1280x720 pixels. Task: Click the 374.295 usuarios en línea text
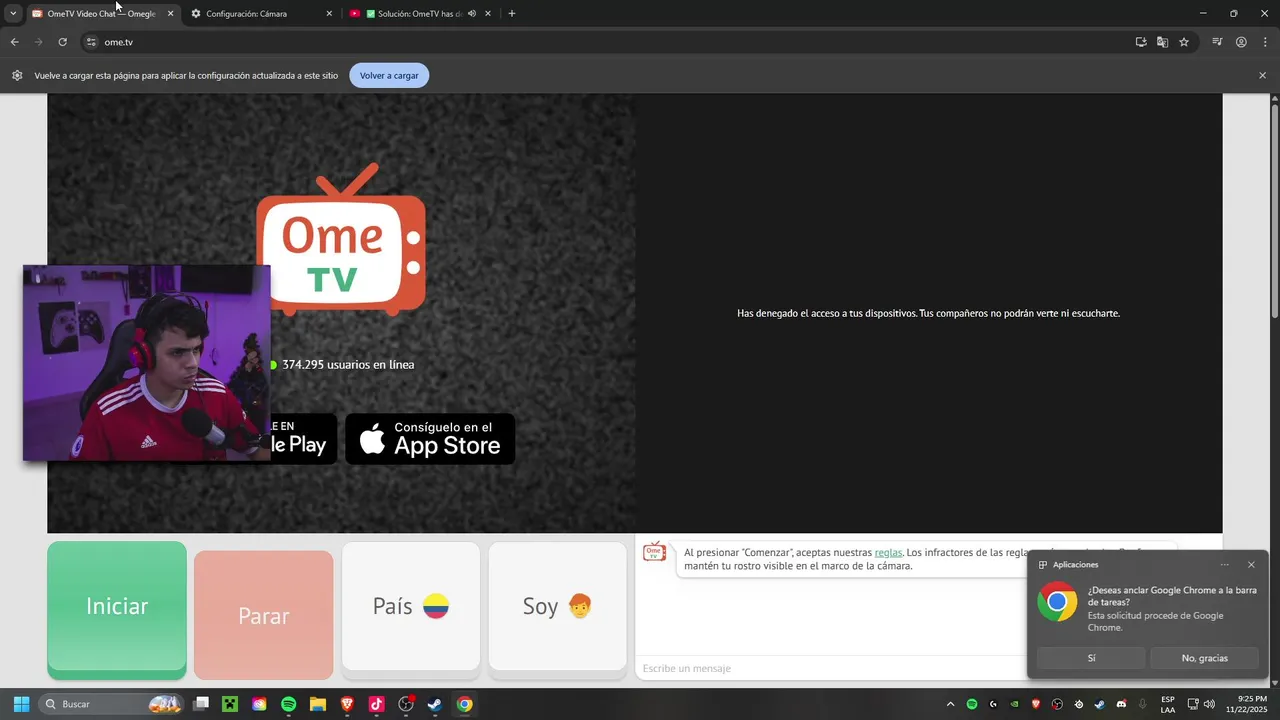(x=348, y=365)
